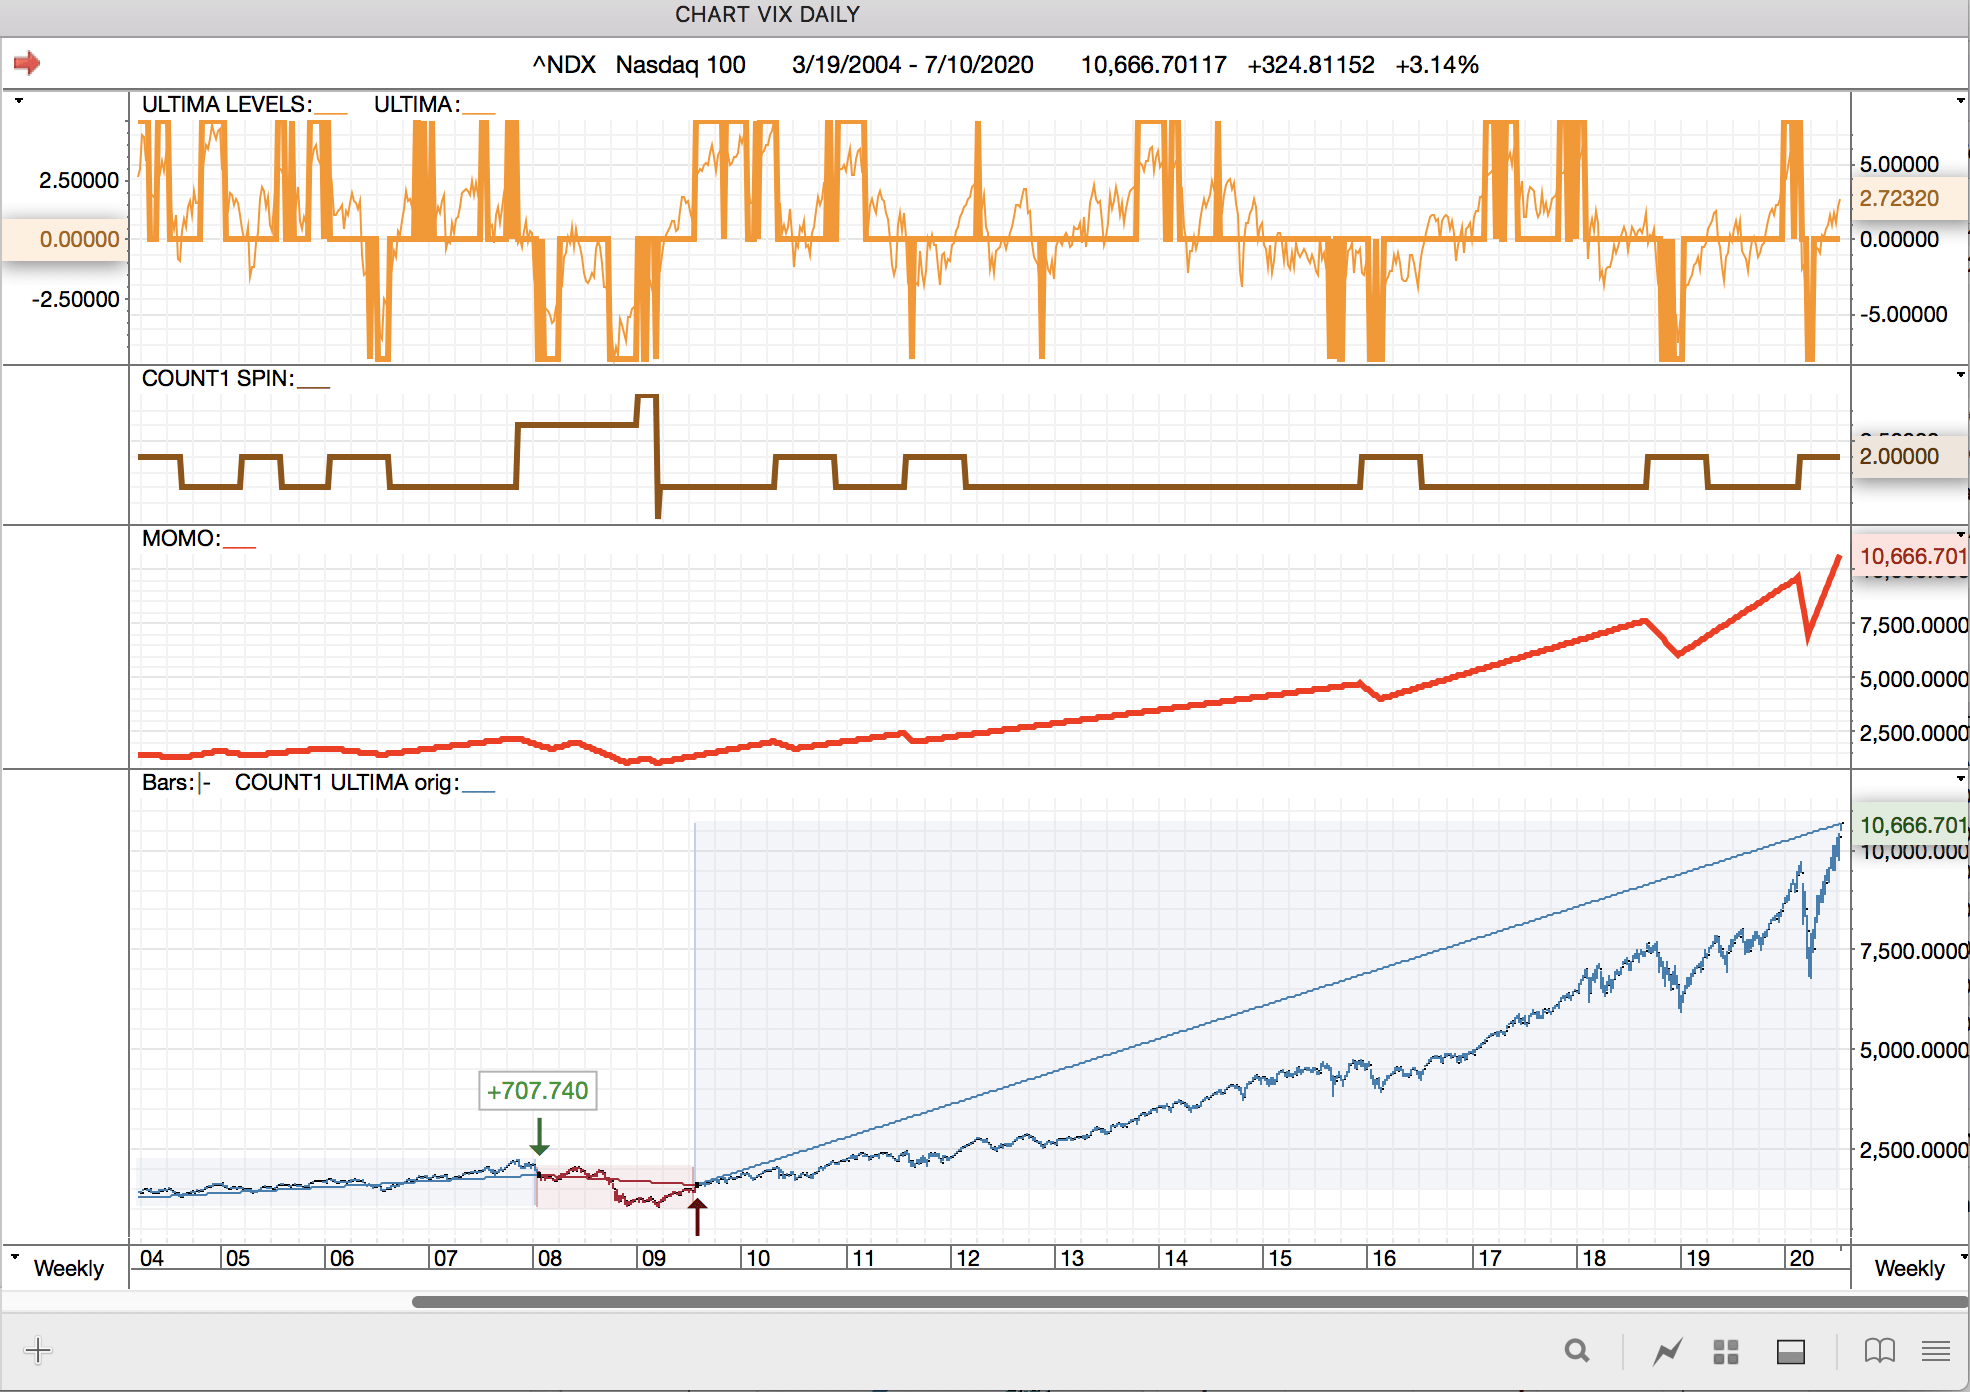Click the +707.740 trade profit marker

[x=537, y=1090]
